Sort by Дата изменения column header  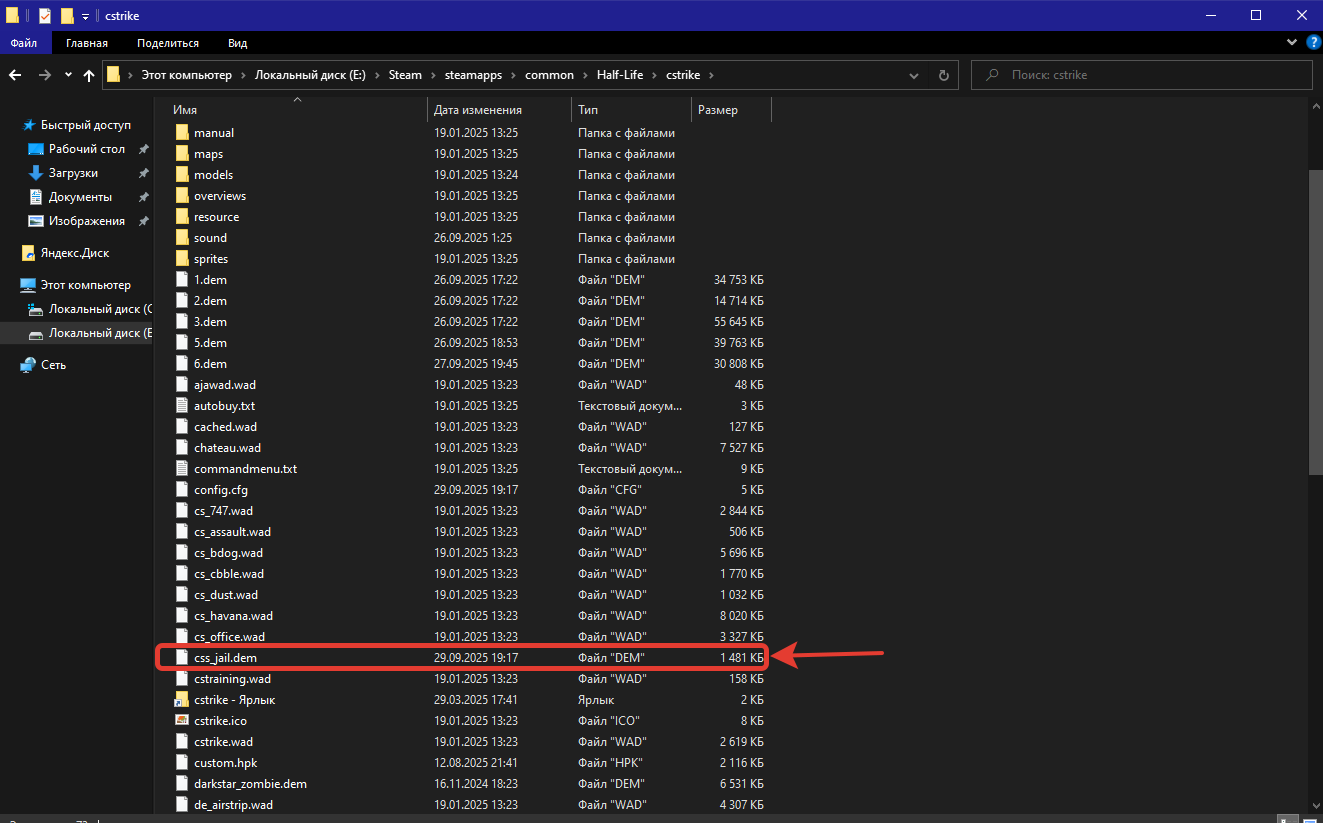[x=478, y=110]
